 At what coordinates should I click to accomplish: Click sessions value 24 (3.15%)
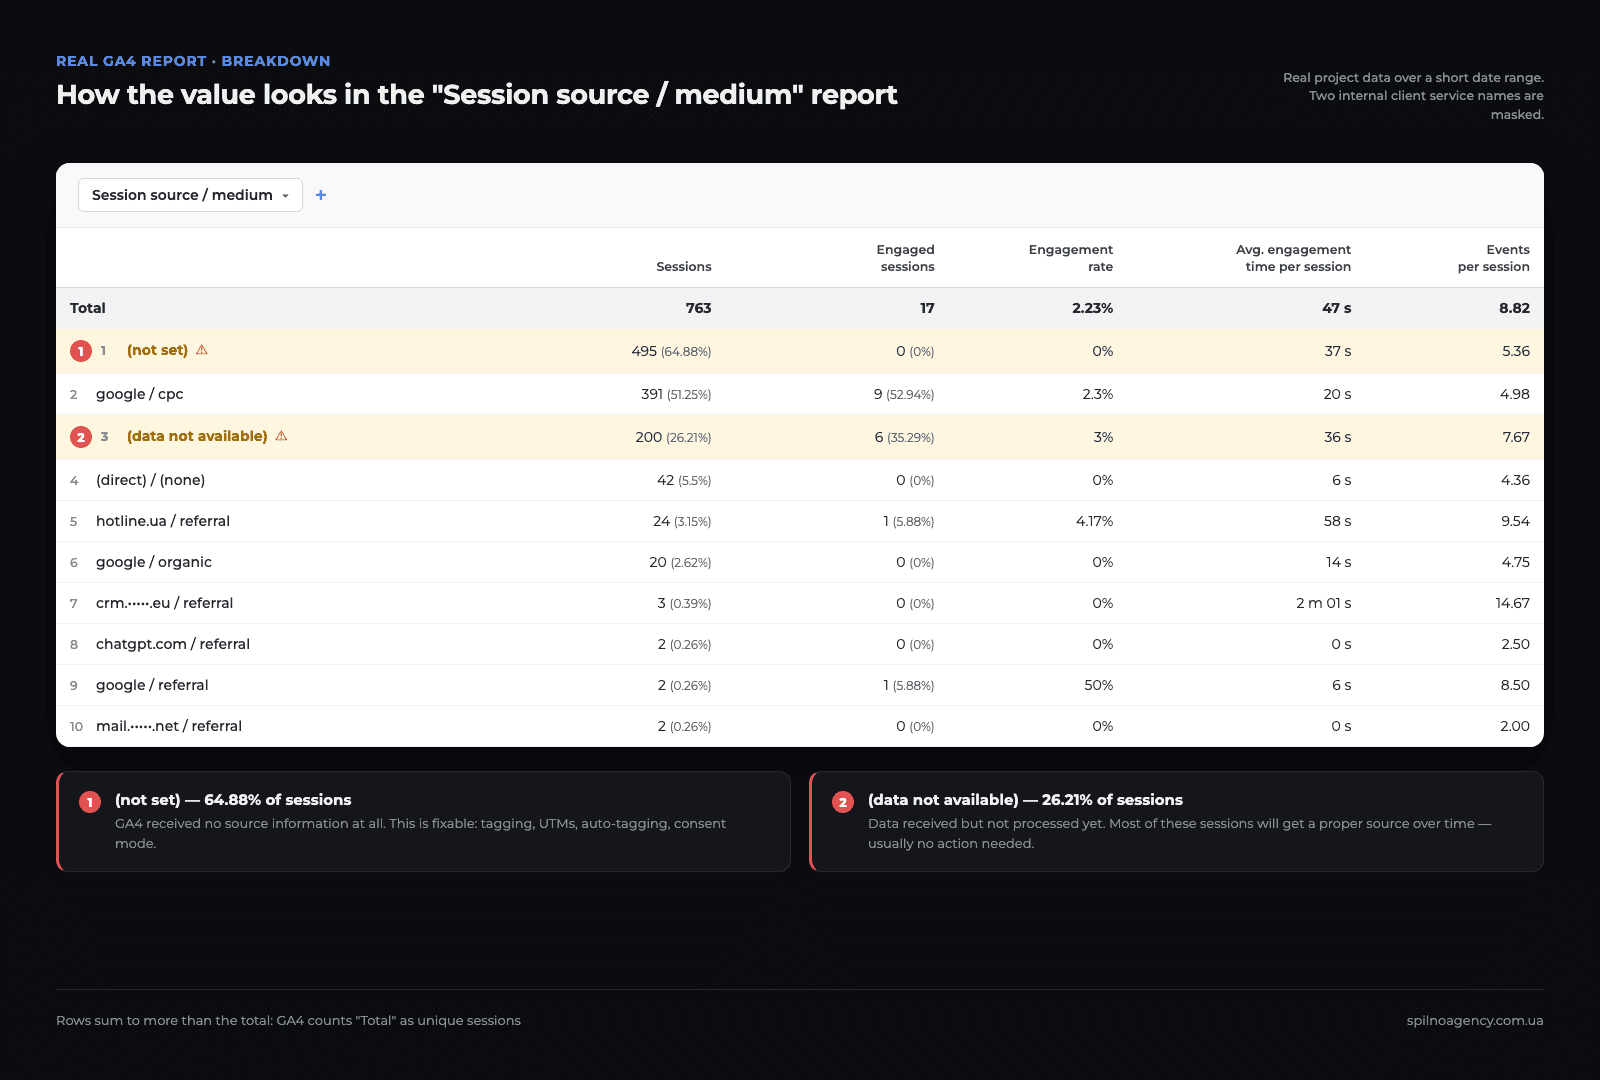click(682, 521)
